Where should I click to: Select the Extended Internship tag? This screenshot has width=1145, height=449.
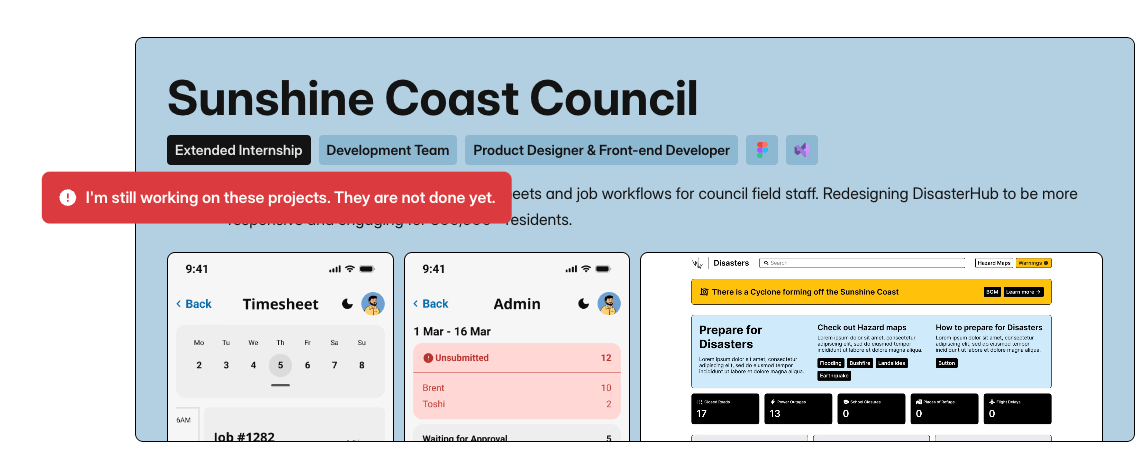[239, 150]
